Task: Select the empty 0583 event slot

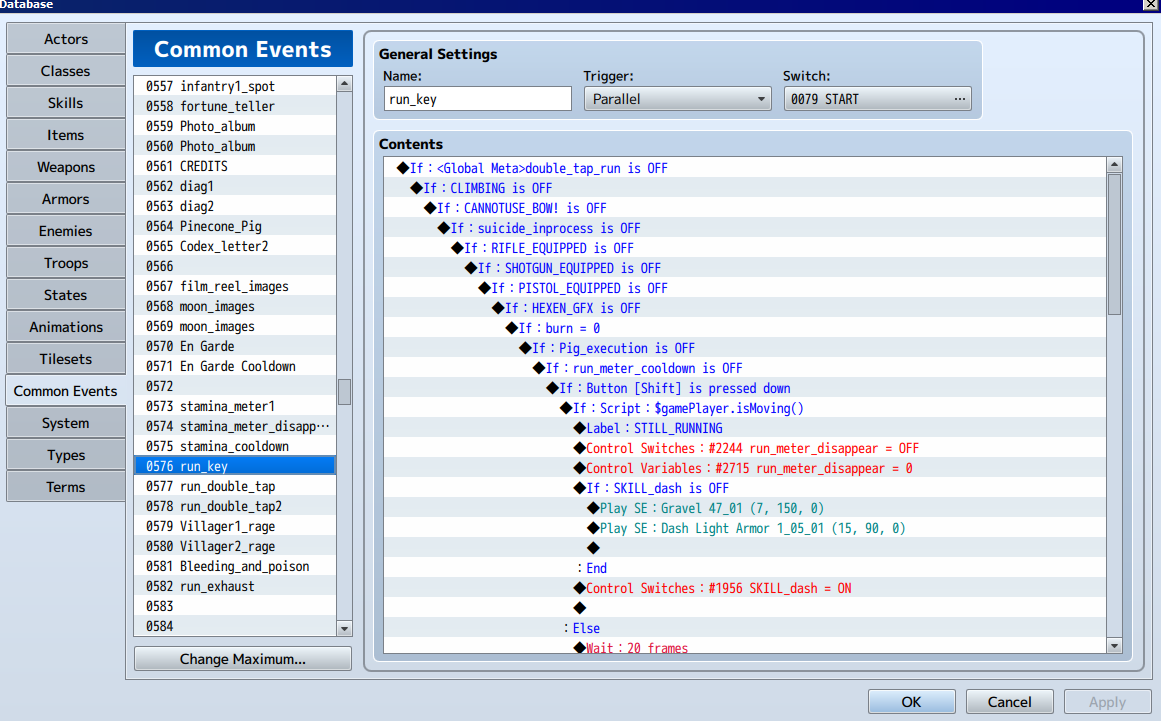Action: [235, 606]
